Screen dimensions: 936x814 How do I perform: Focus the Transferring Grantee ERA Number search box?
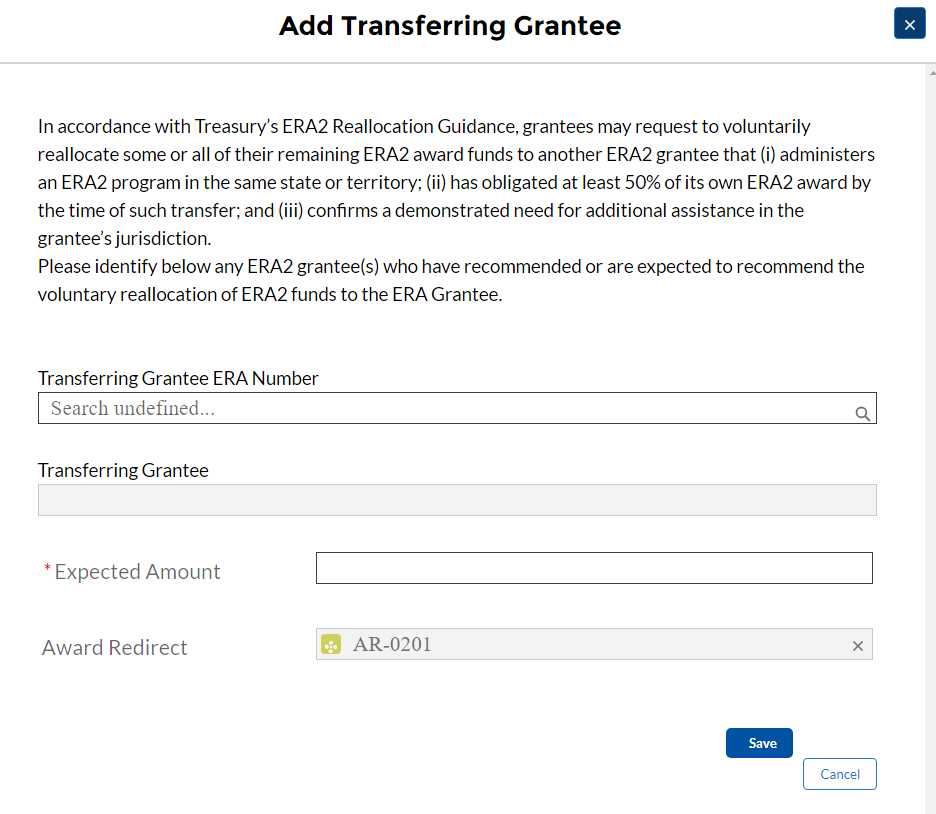[440, 408]
